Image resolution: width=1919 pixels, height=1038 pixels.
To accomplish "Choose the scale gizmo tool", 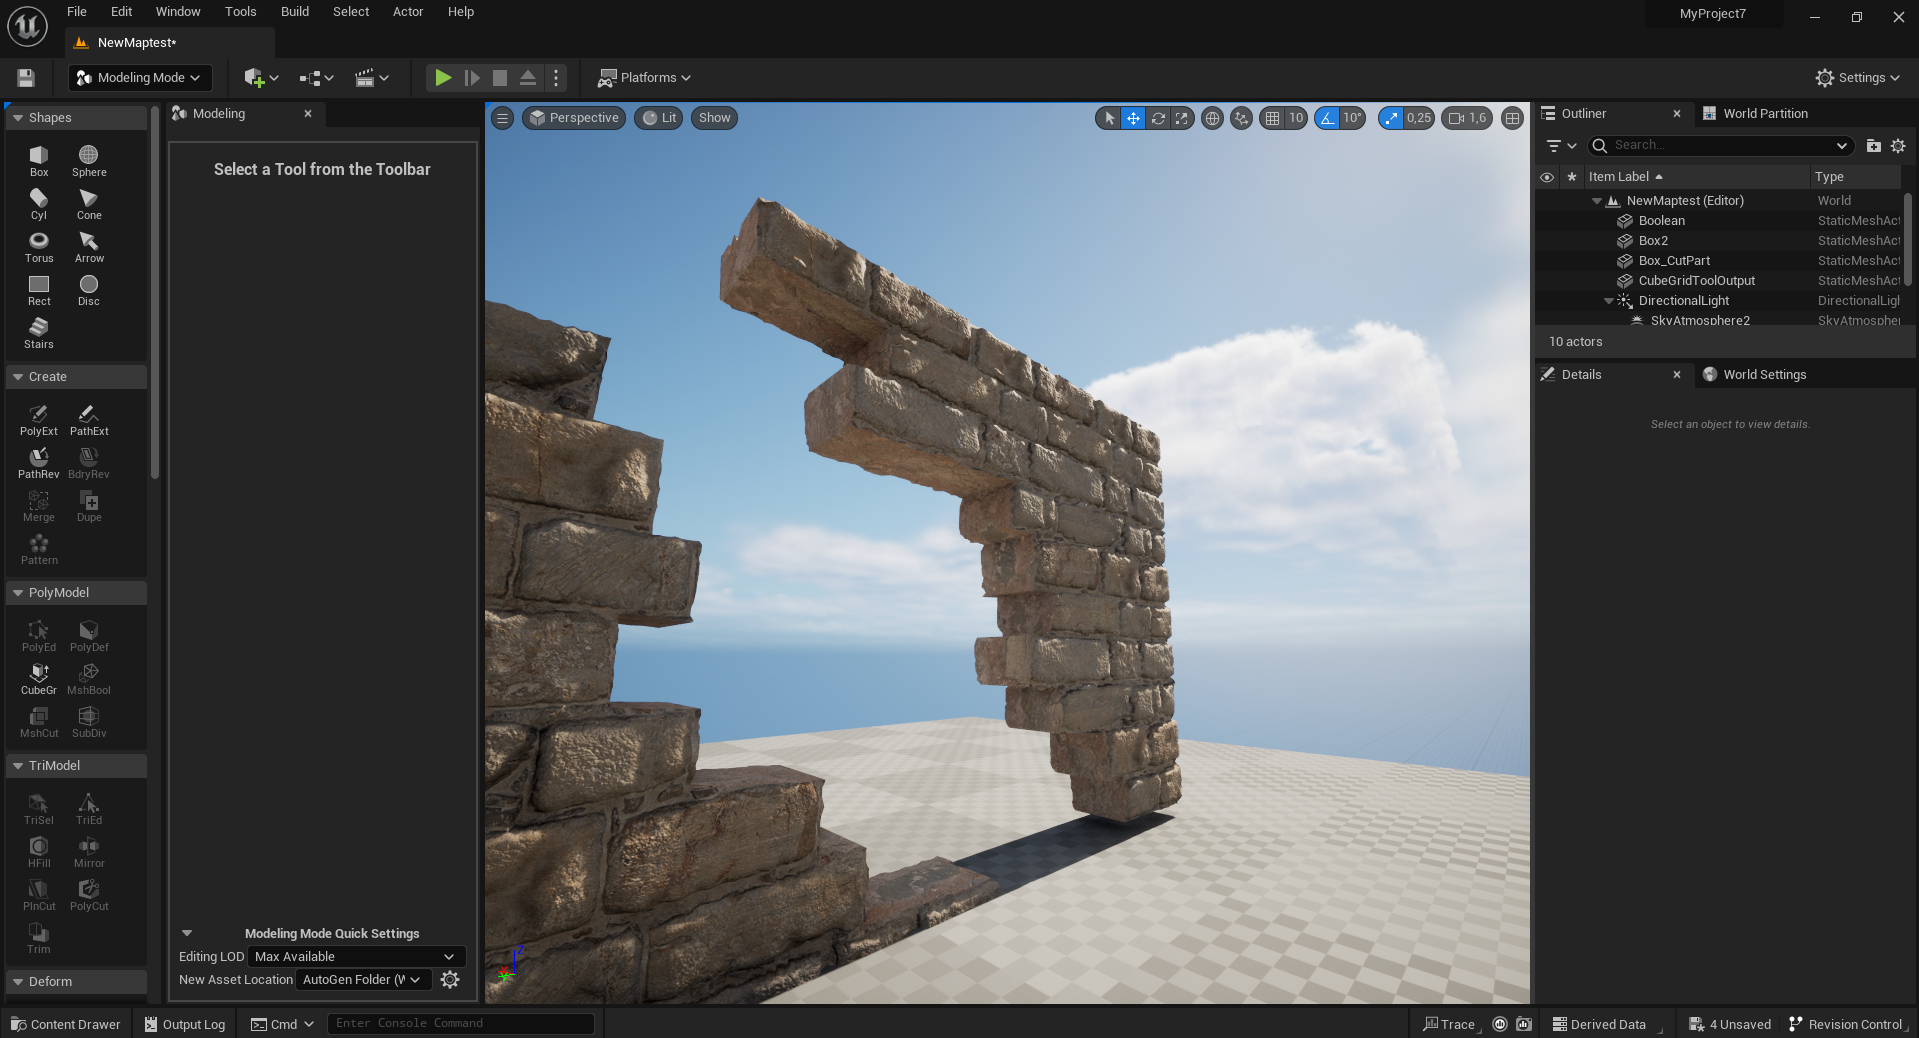I will (x=1182, y=118).
